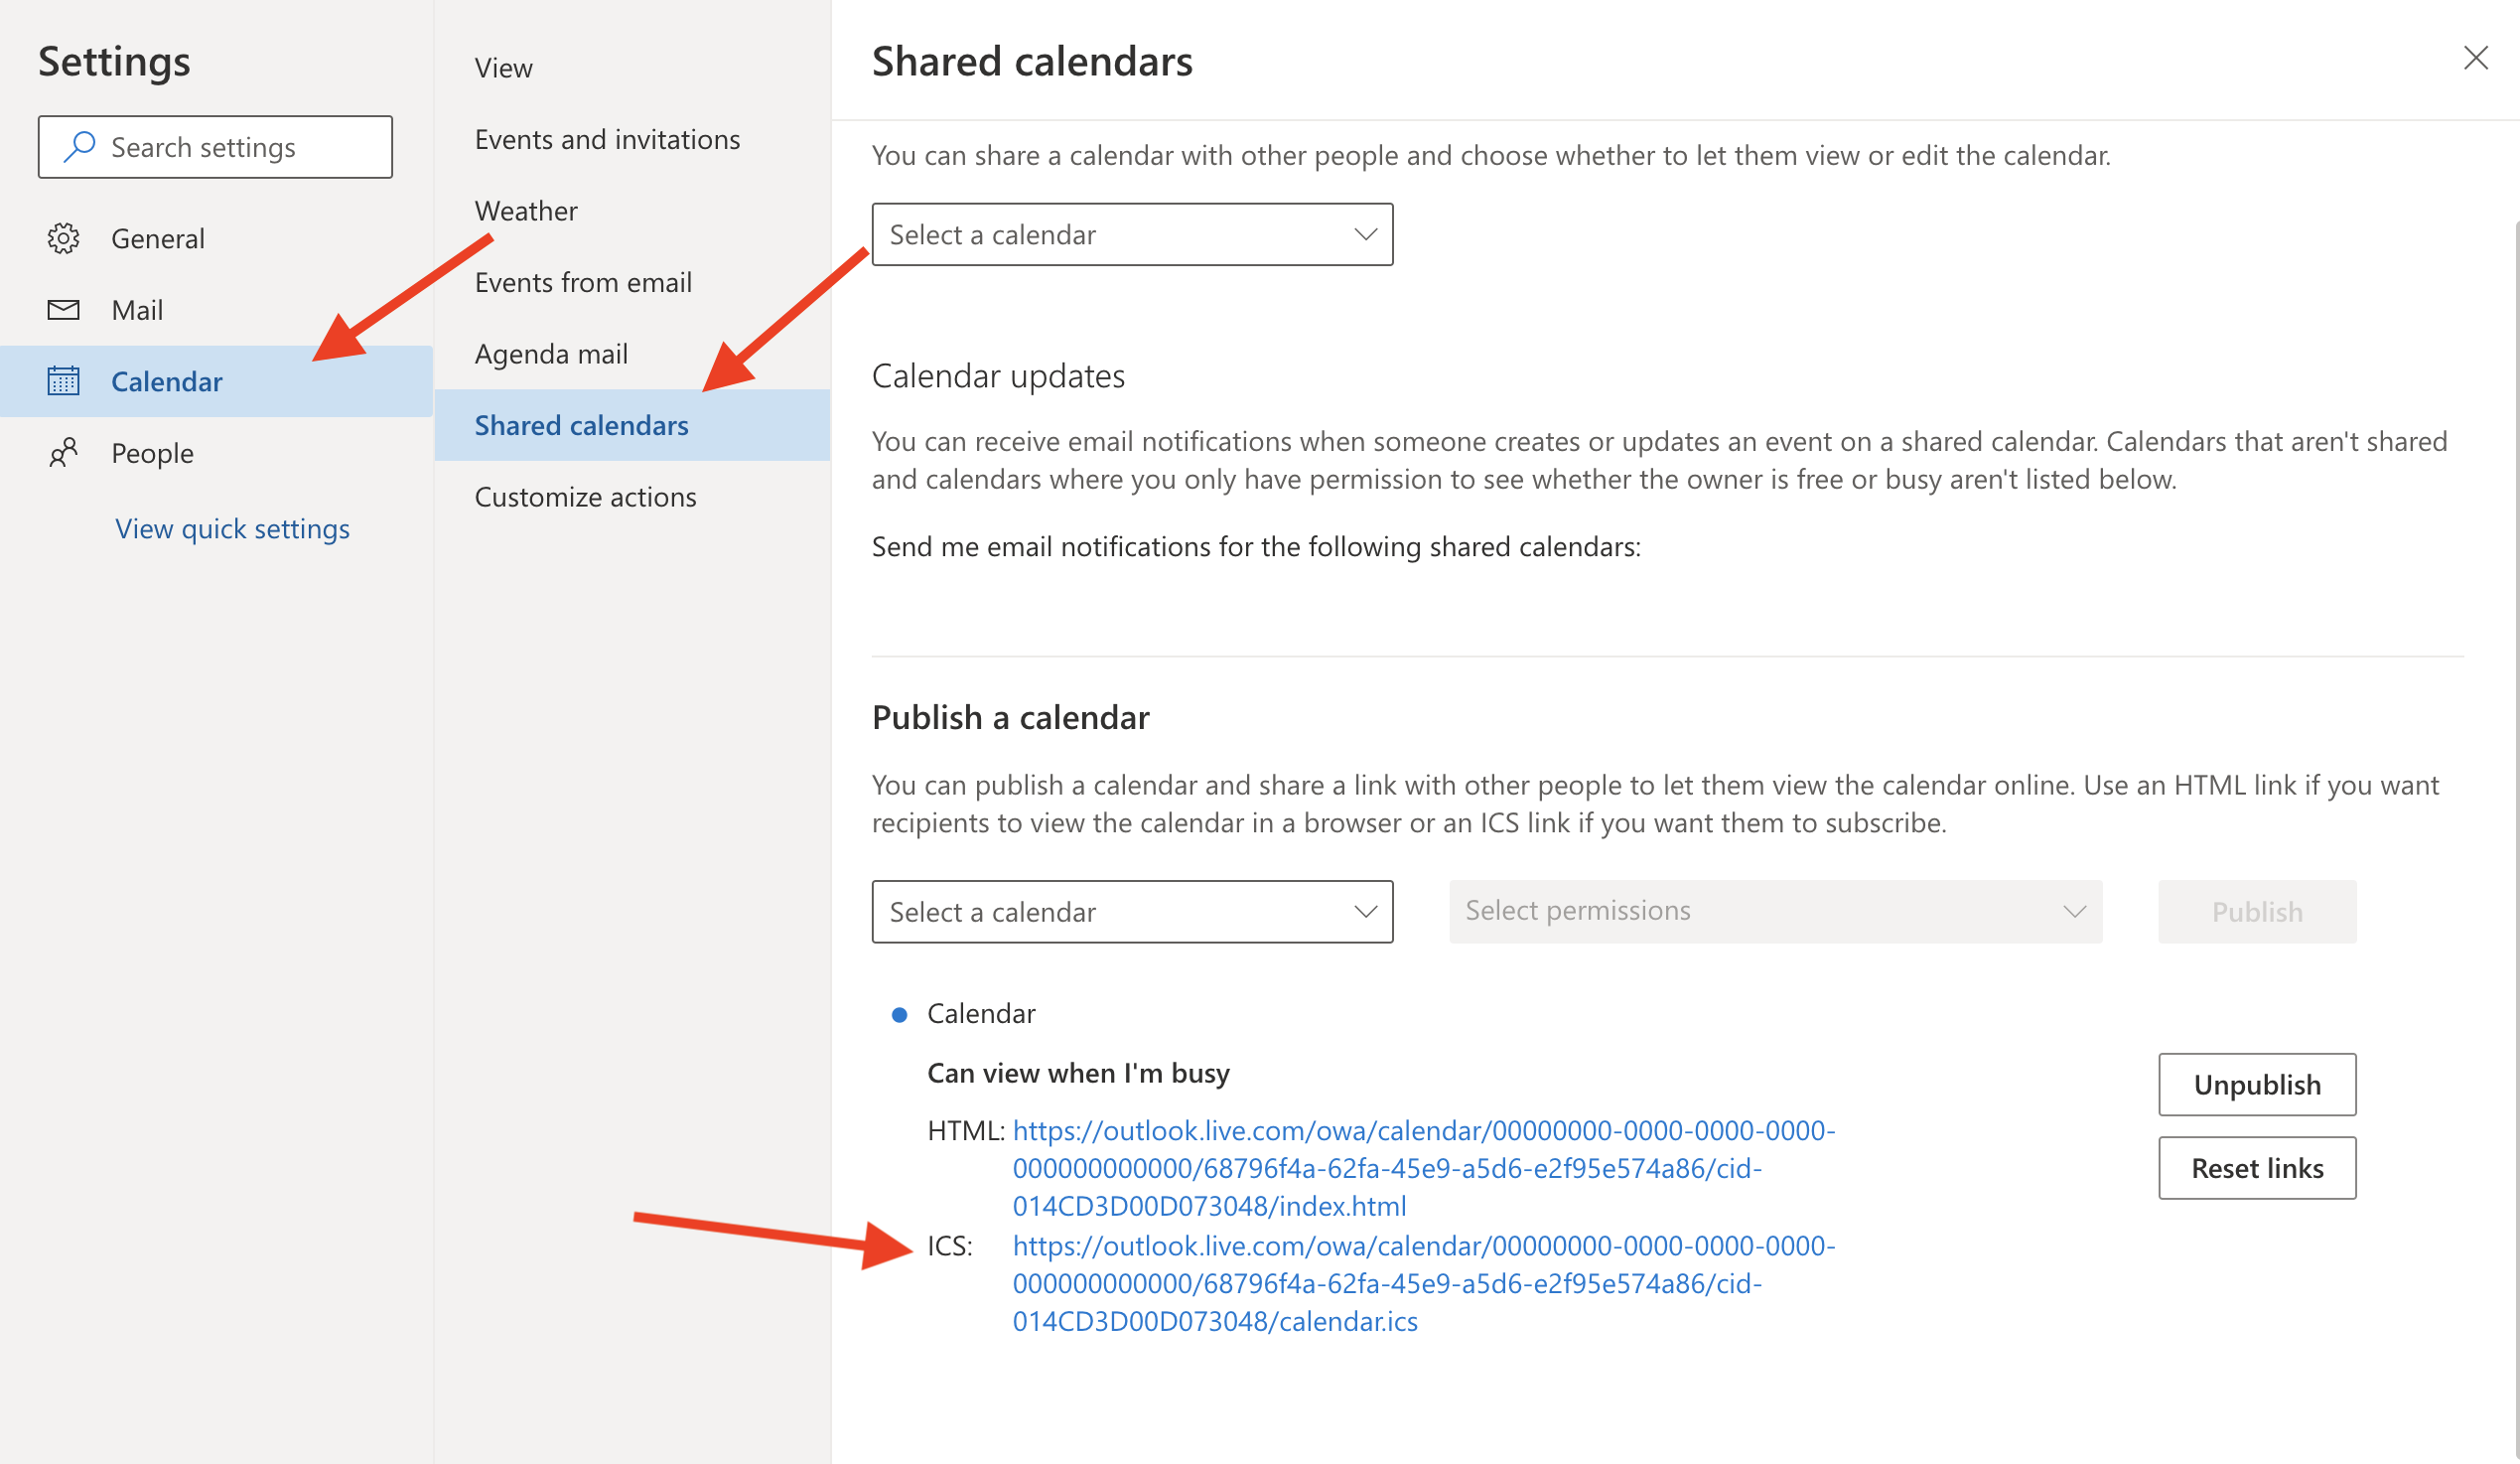Open People settings via people icon
The image size is (2520, 1464).
click(63, 452)
